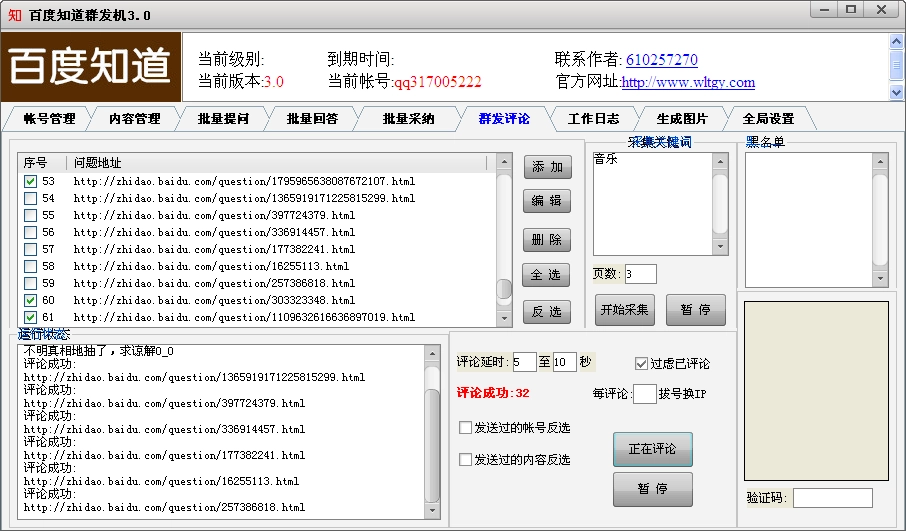This screenshot has width=906, height=531.
Task: Click the 每评论 count input field
Action: (645, 393)
